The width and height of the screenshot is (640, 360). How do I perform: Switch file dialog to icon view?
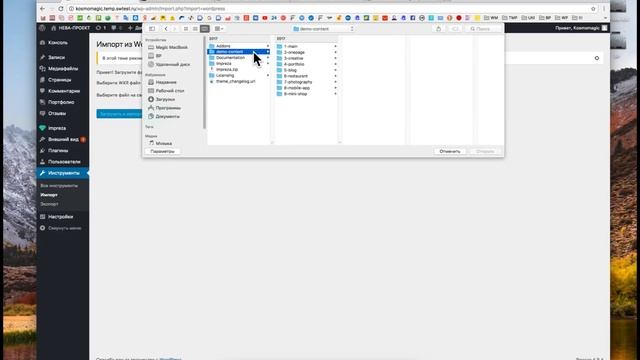tap(186, 29)
